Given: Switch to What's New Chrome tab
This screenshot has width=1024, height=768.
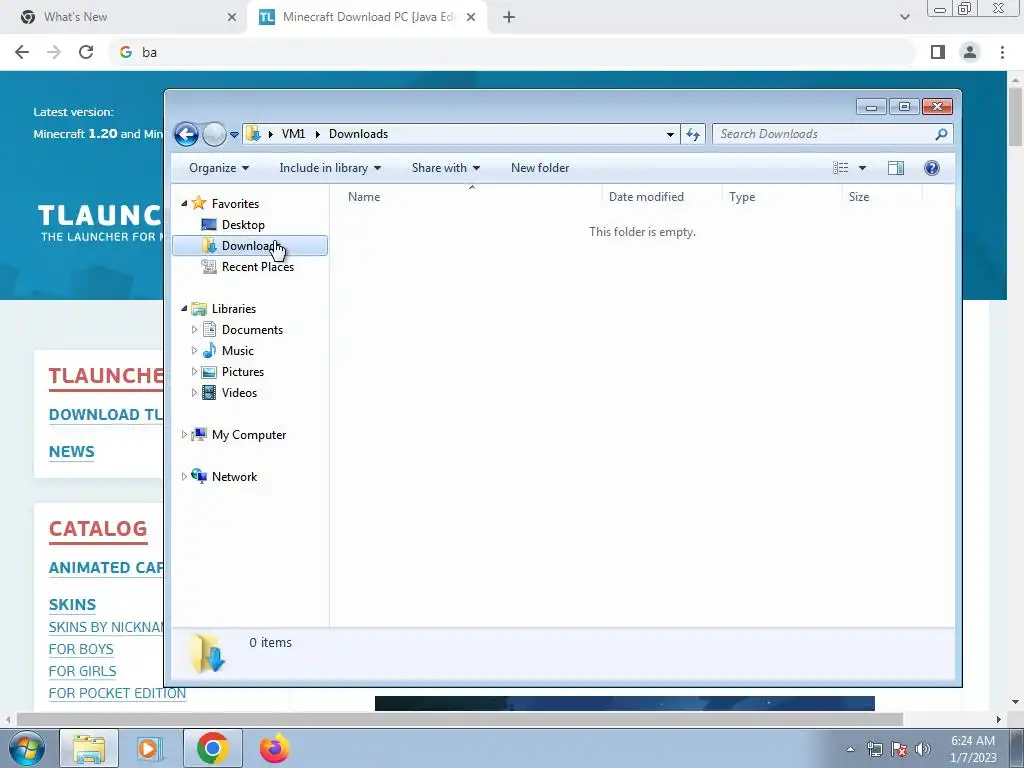Looking at the screenshot, I should (x=124, y=17).
